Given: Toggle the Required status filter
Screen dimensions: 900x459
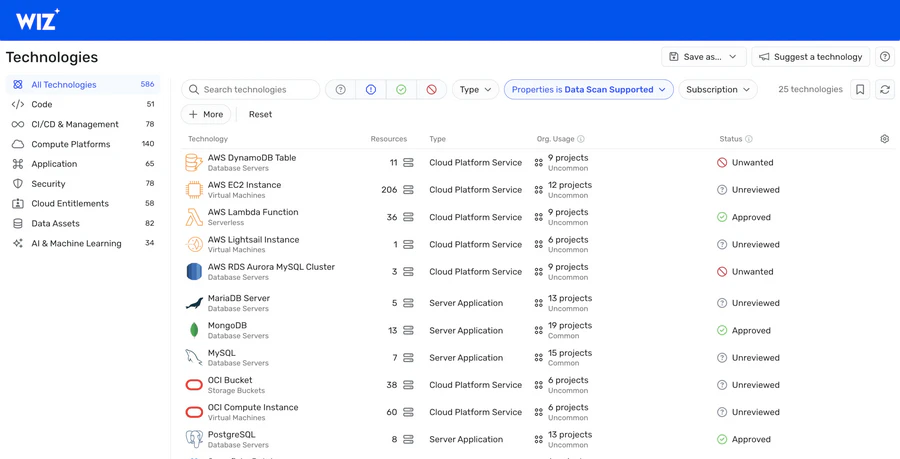Looking at the screenshot, I should (371, 90).
